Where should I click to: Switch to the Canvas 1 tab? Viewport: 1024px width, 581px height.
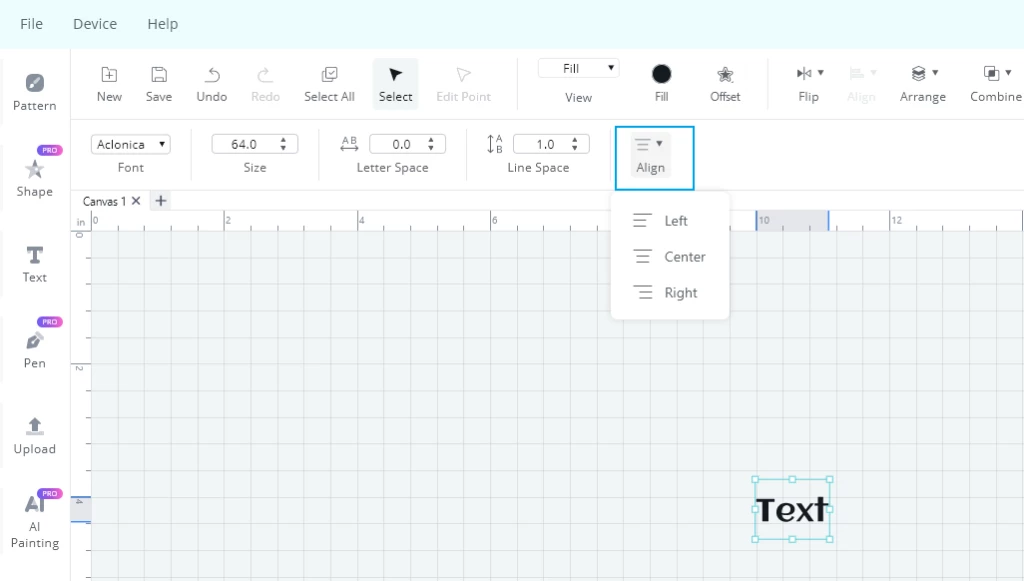point(104,201)
